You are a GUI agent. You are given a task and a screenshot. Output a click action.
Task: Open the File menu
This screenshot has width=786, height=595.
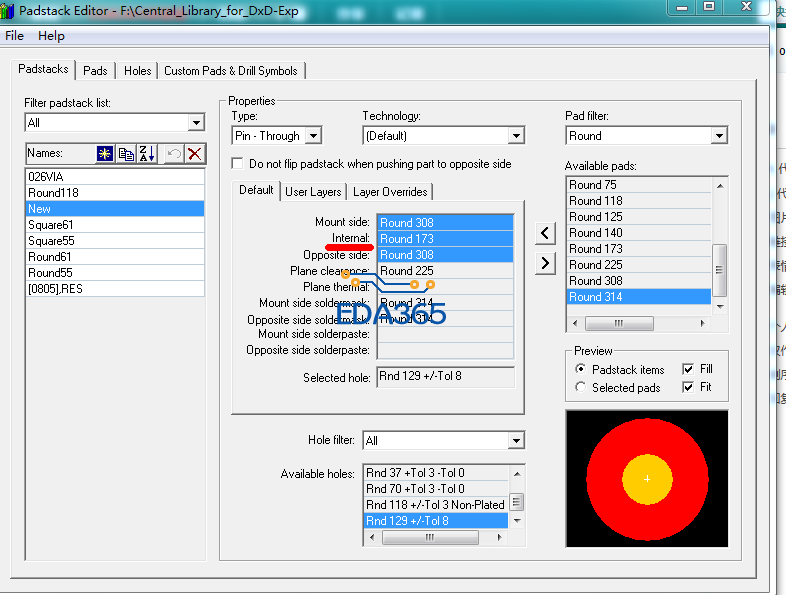[14, 36]
